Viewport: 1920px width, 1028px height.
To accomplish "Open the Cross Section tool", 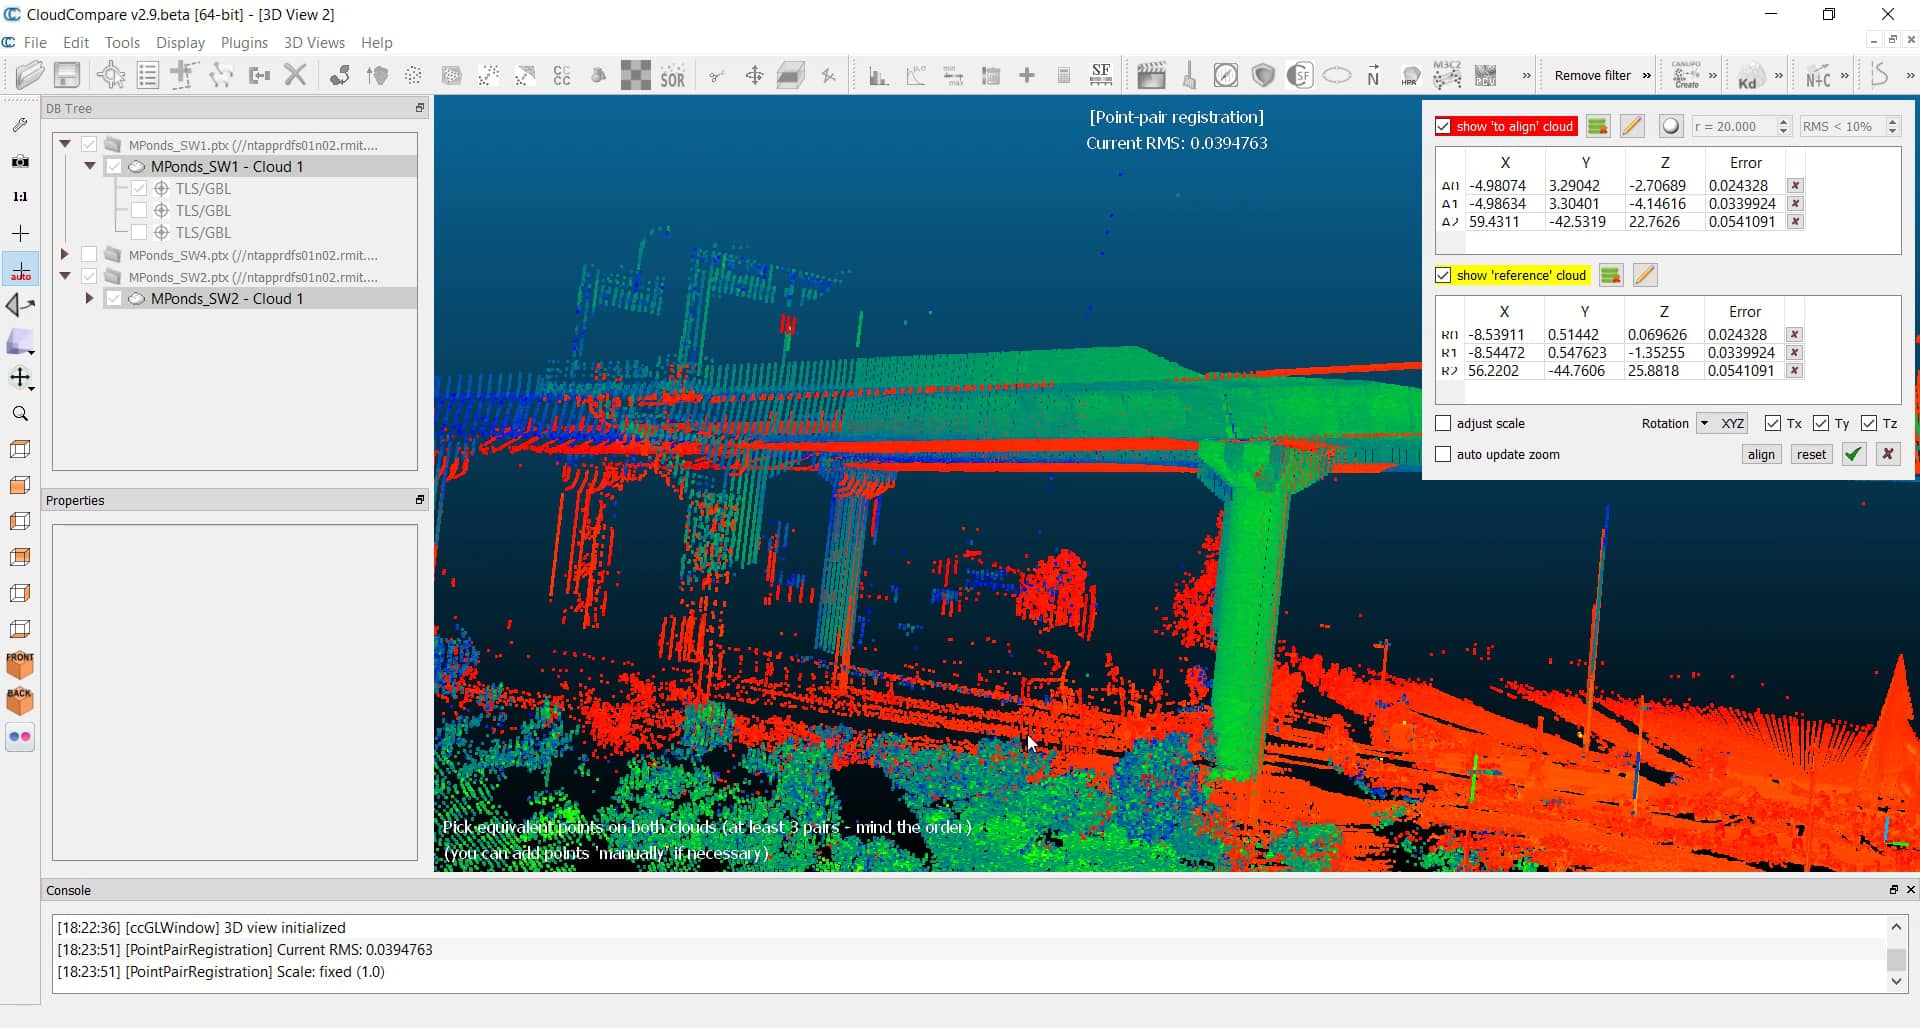I will point(791,74).
